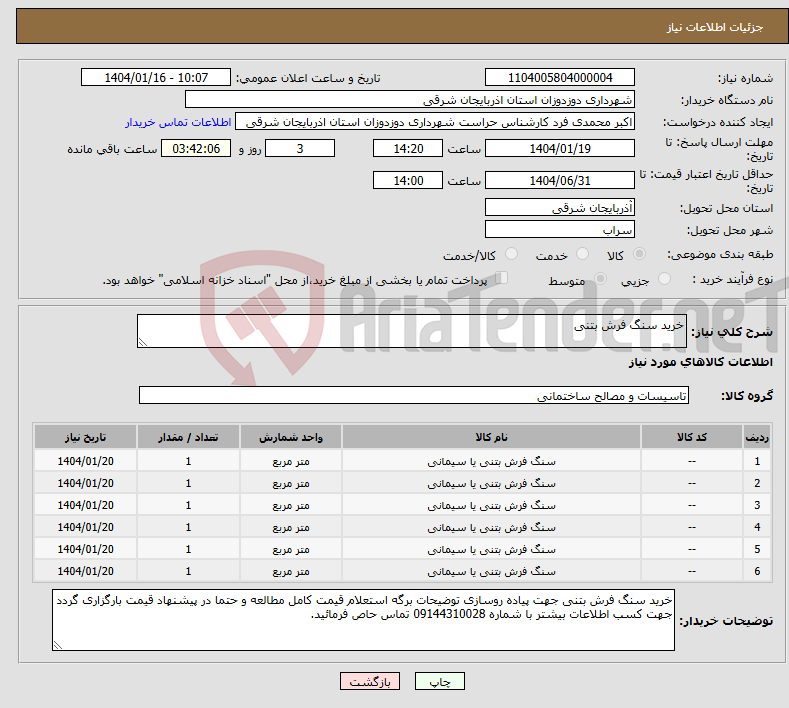Click the resize handle of توضیحات خریدار box
This screenshot has height=708, width=789.
[x=58, y=645]
